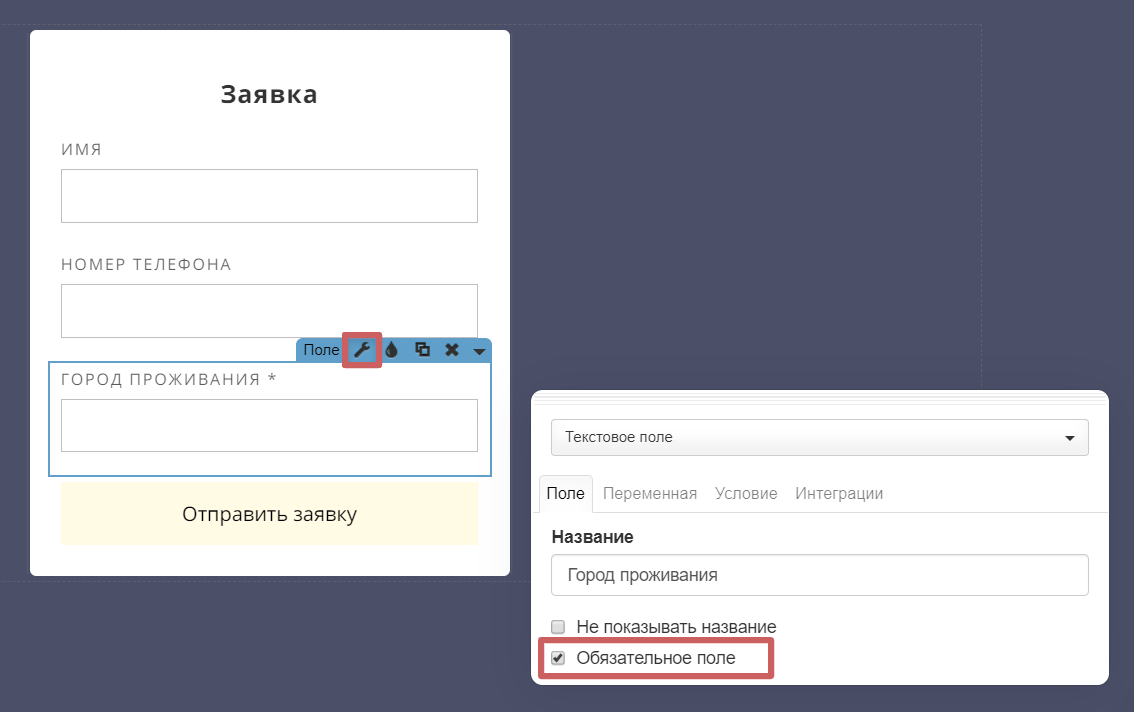Switch to the Условие tab
The height and width of the screenshot is (712, 1134).
746,493
